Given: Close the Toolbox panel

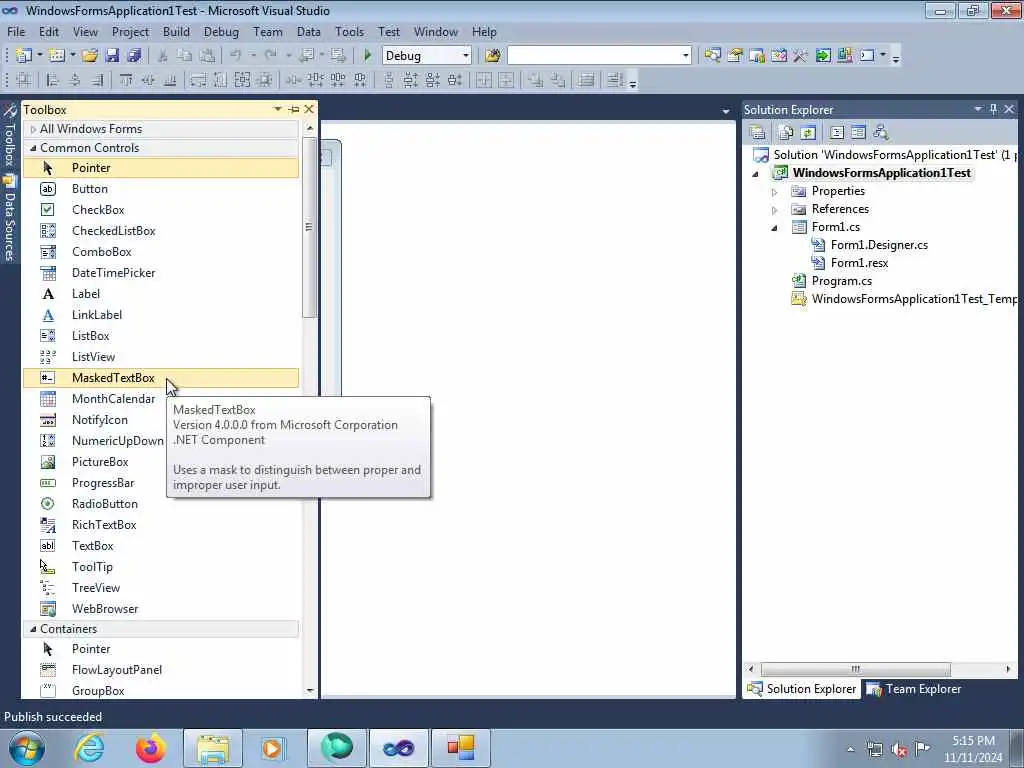Looking at the screenshot, I should [x=309, y=109].
